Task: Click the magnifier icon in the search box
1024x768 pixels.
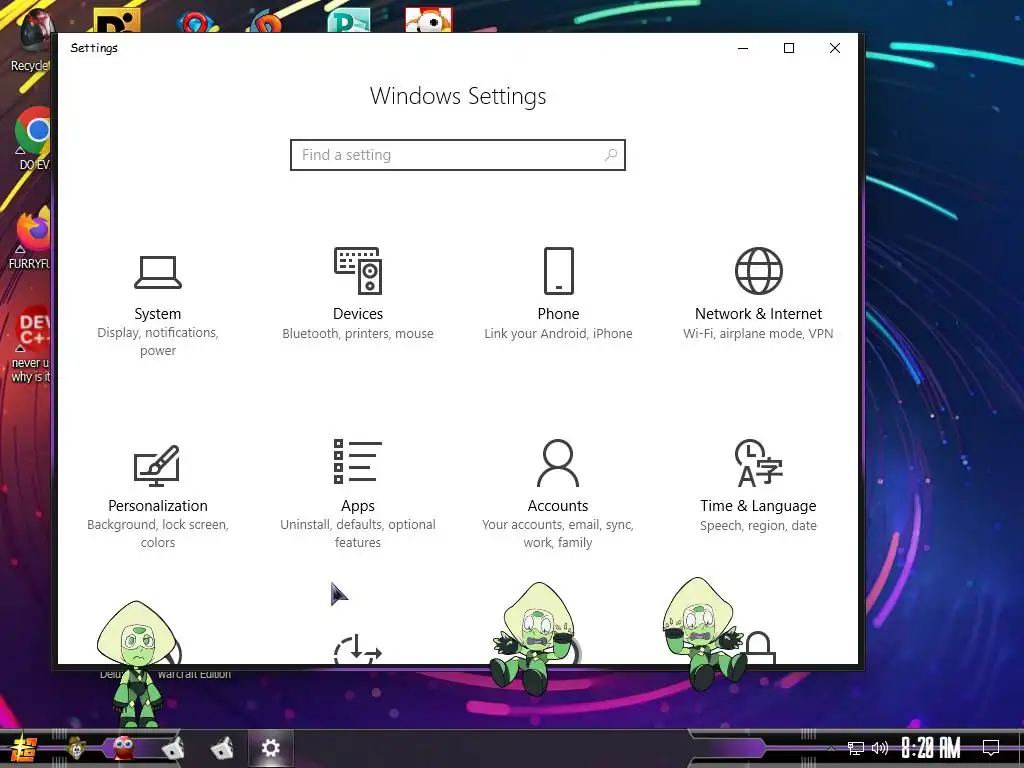Action: (611, 155)
